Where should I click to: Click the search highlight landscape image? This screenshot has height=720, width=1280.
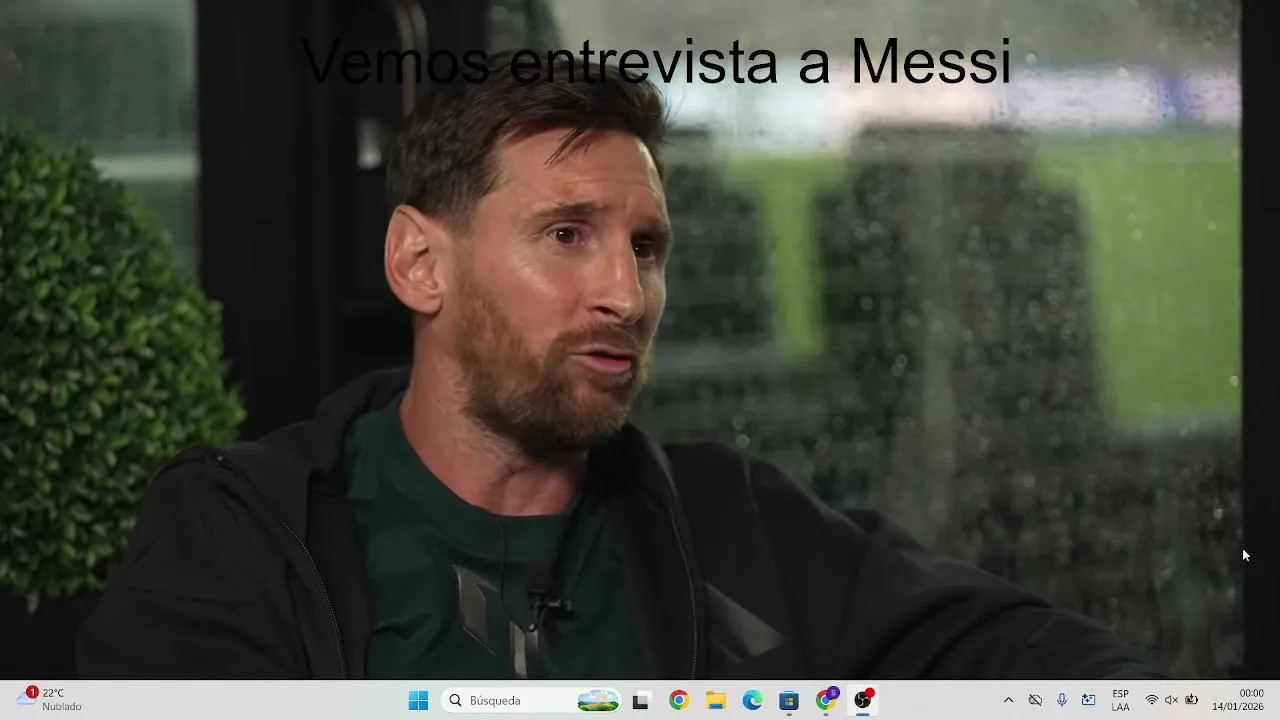[598, 701]
